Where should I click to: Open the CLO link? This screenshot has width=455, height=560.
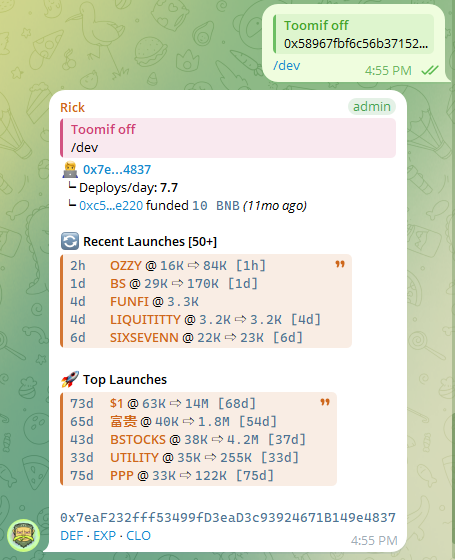coord(139,535)
